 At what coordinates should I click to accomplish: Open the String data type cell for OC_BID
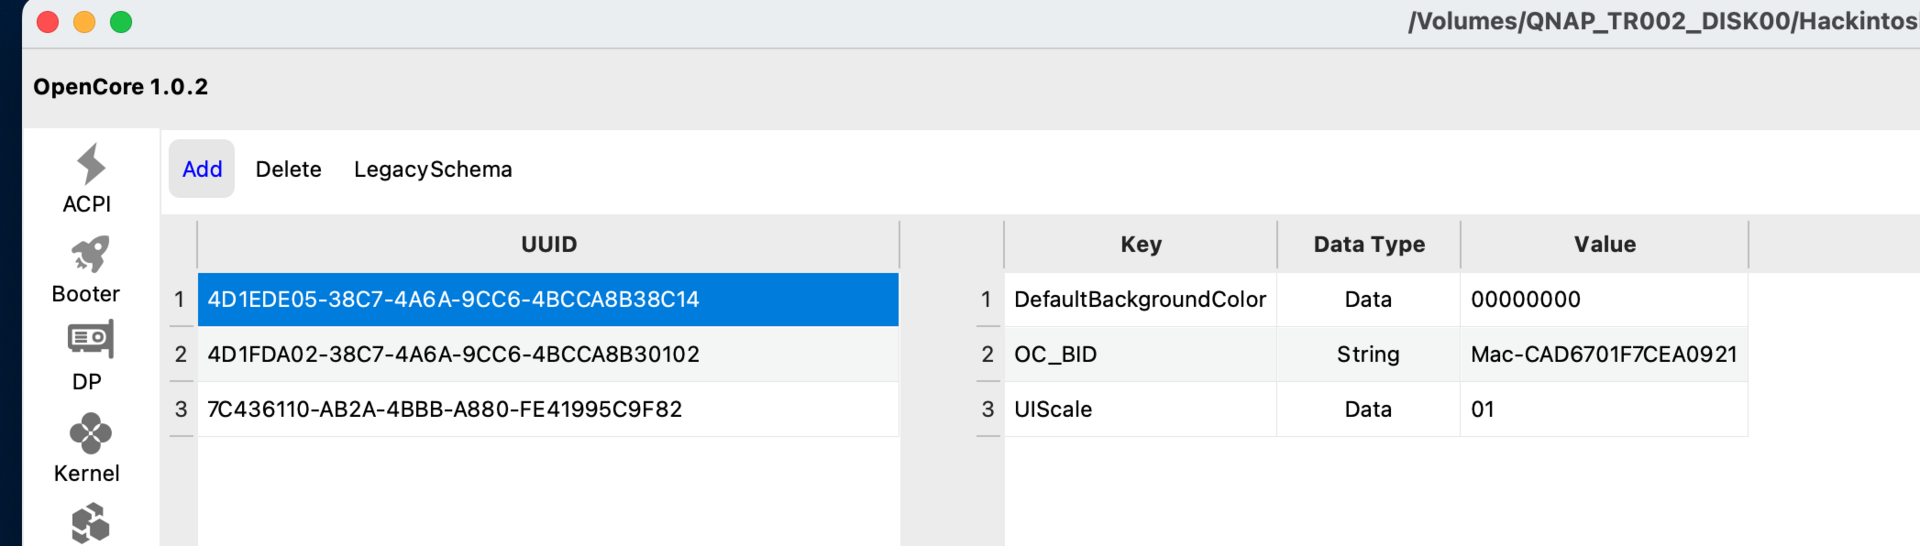tap(1368, 354)
